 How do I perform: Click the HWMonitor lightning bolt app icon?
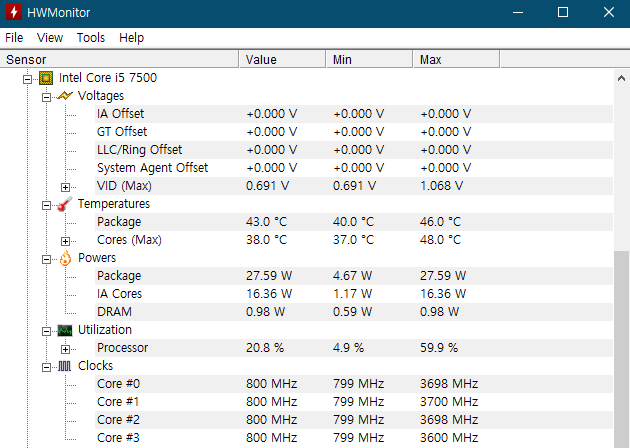(13, 12)
